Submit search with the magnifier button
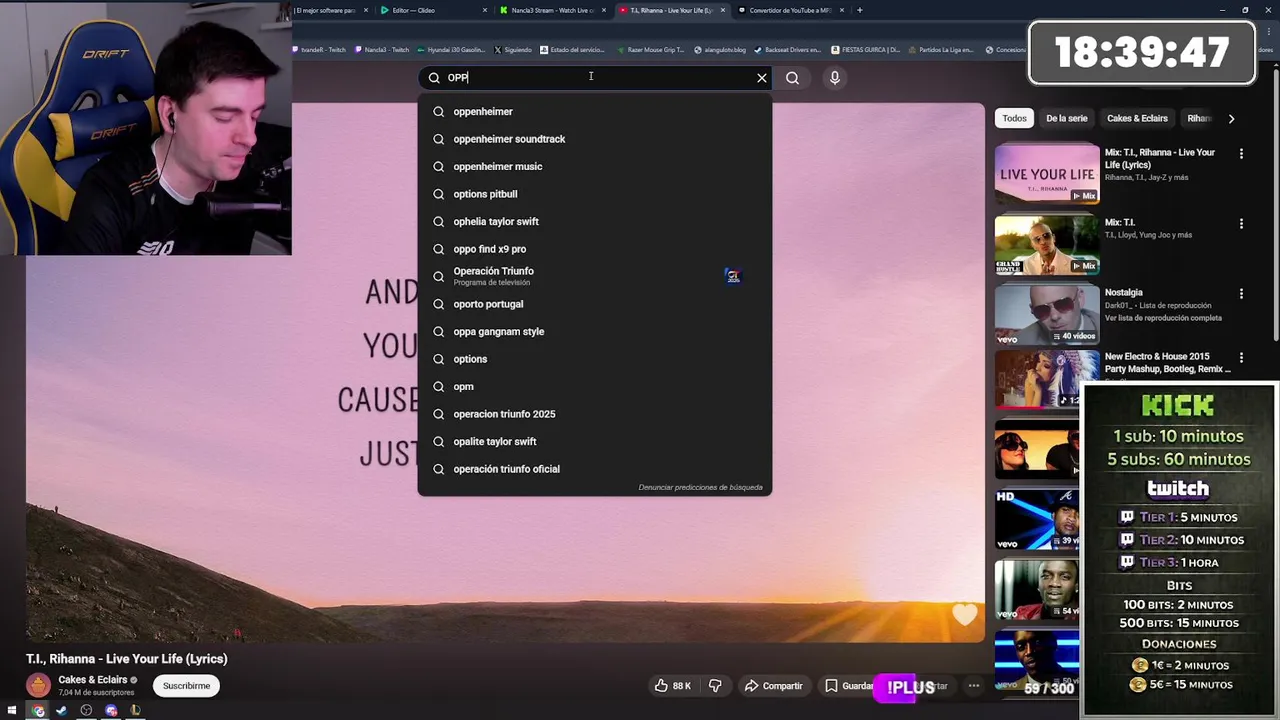 (x=792, y=78)
